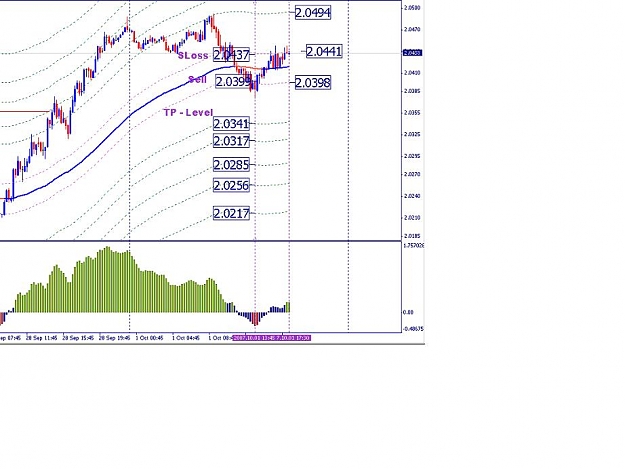Viewport: 625px width, 469px height.
Task: Click the 2.0399 sell price label
Action: tap(234, 82)
